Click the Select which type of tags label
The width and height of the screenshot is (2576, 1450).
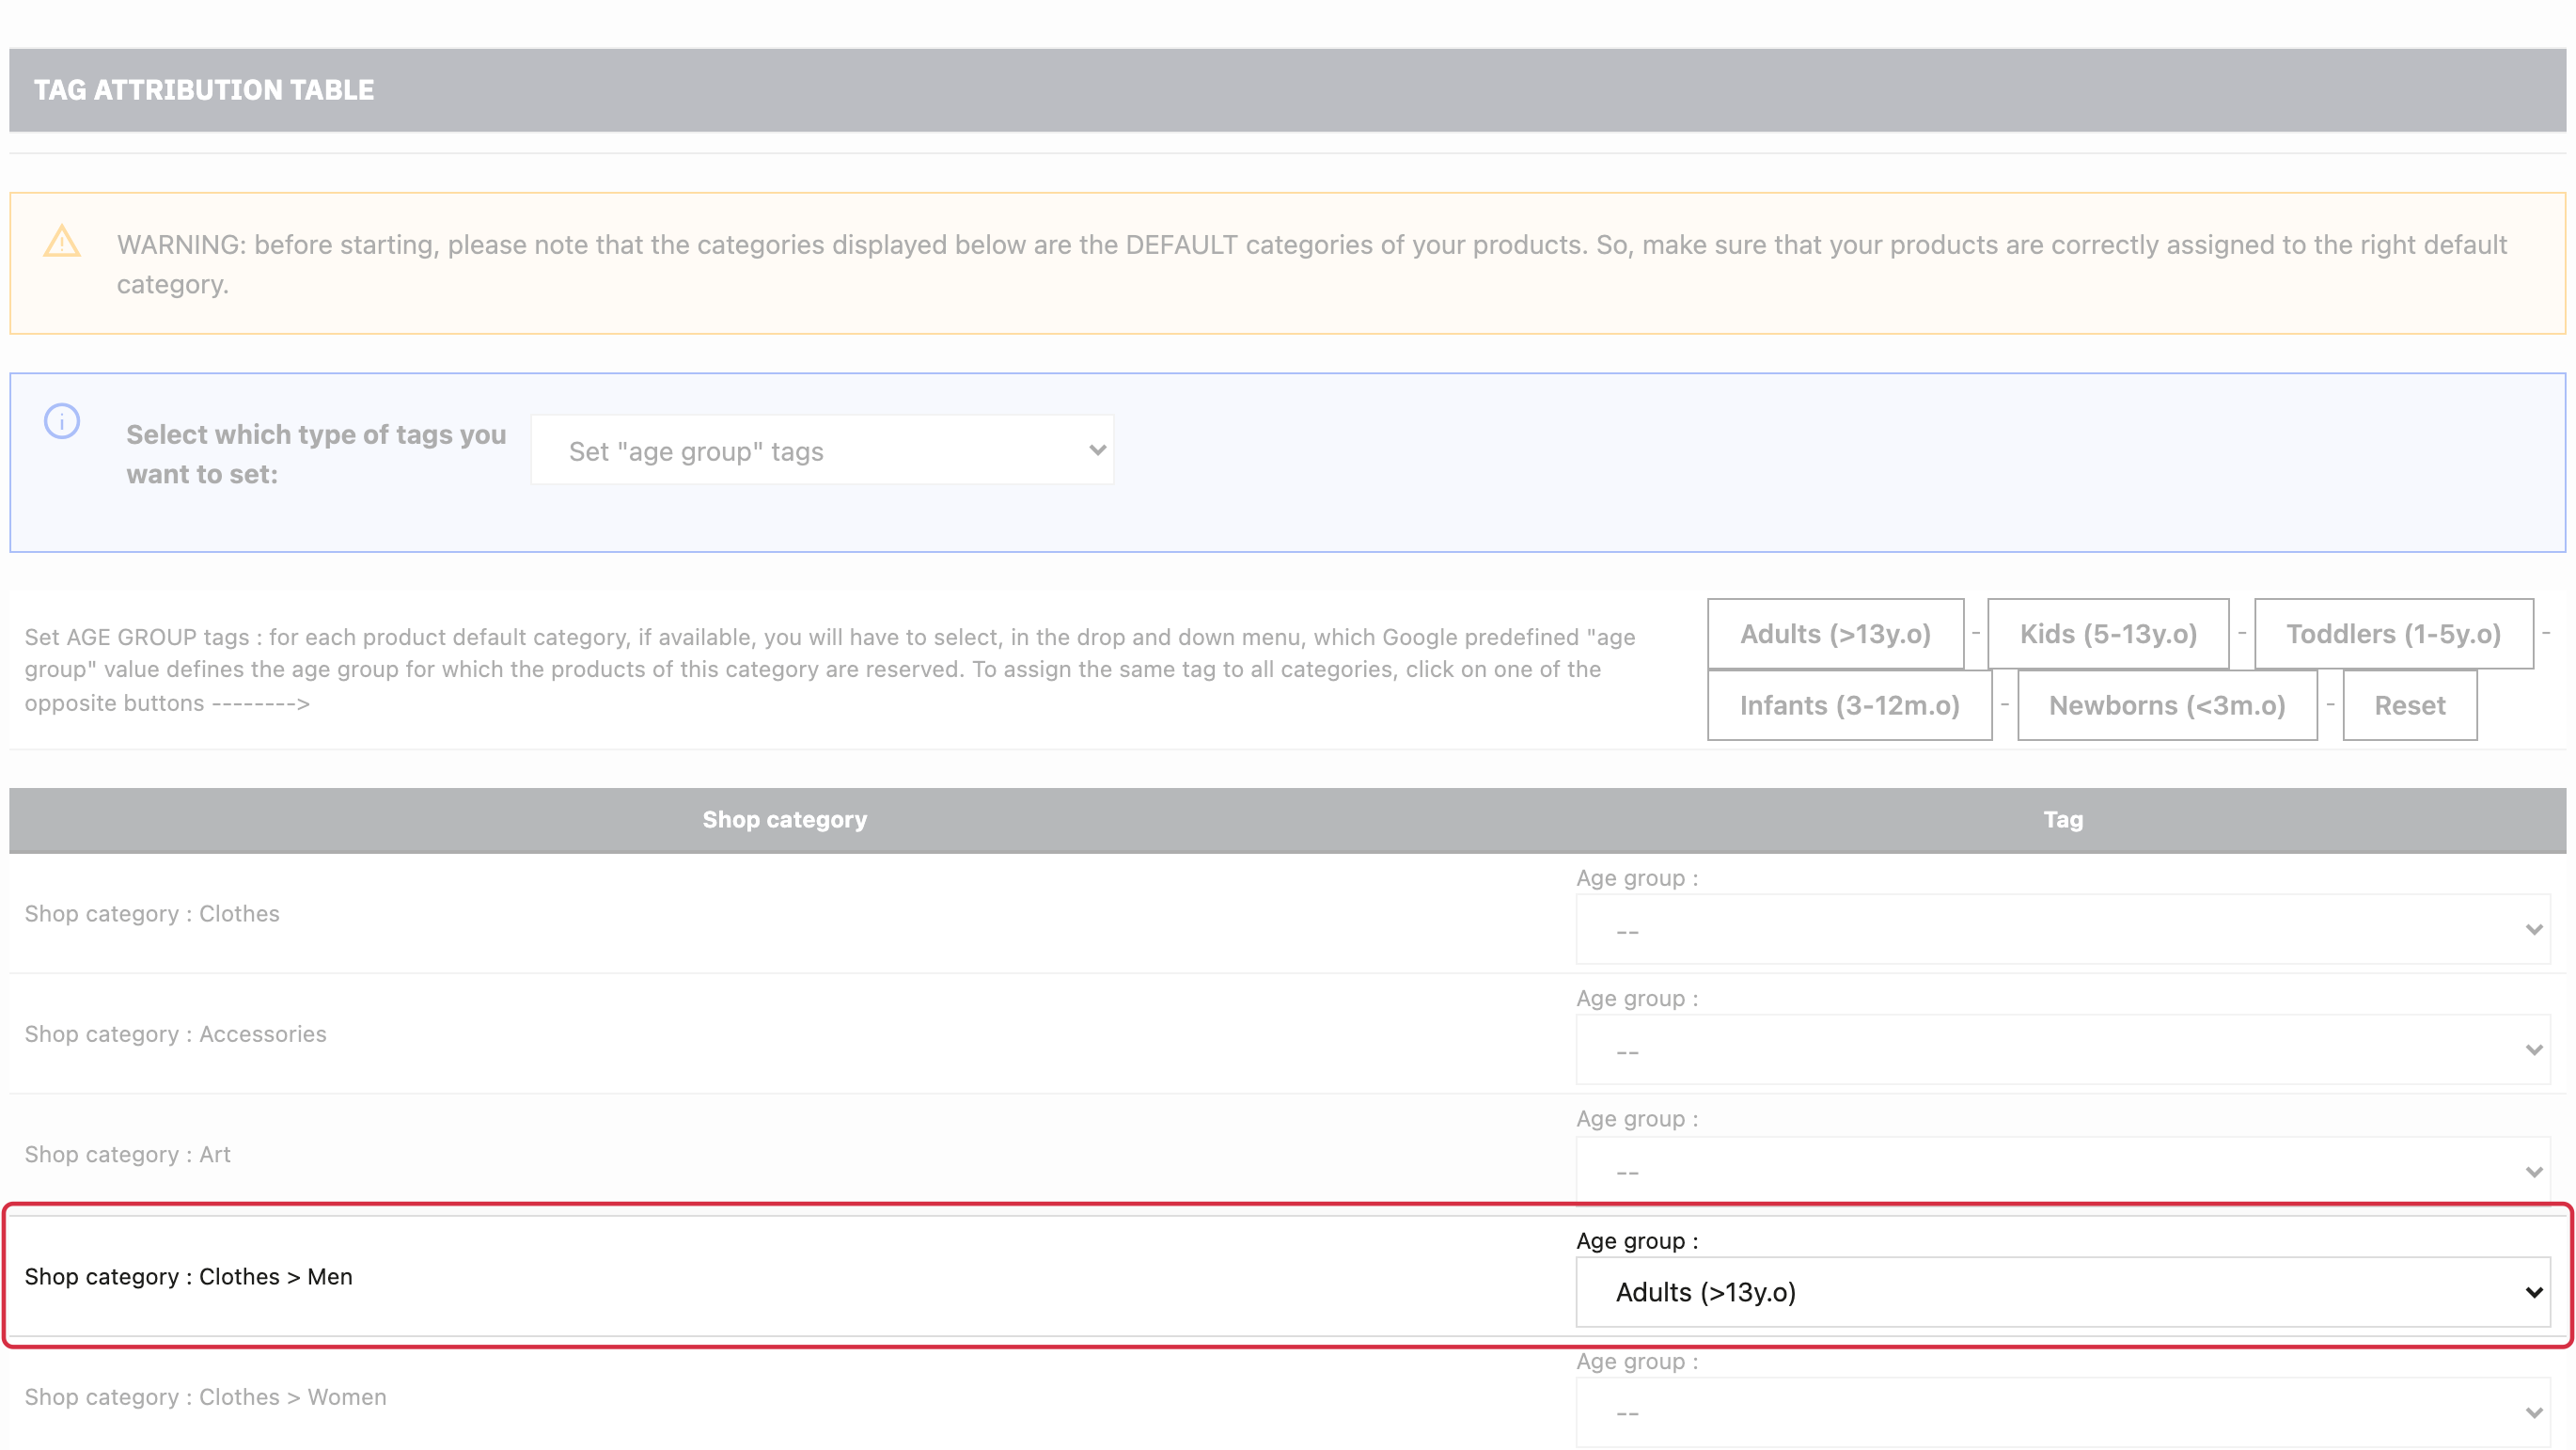pyautogui.click(x=316, y=454)
